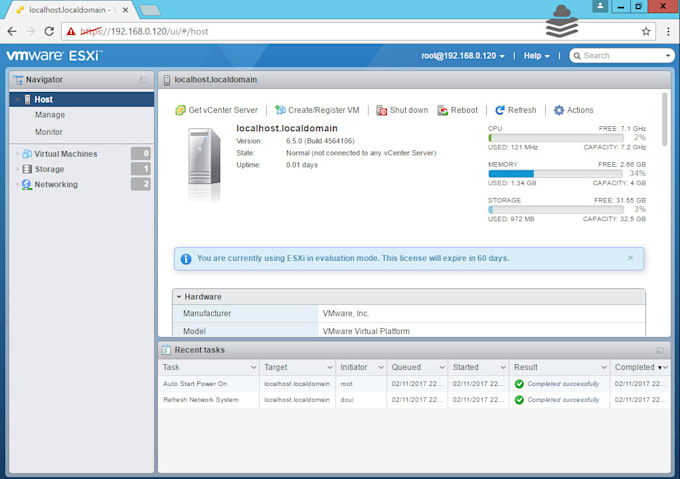Select Manage in the Navigator
680x479 pixels.
click(50, 115)
